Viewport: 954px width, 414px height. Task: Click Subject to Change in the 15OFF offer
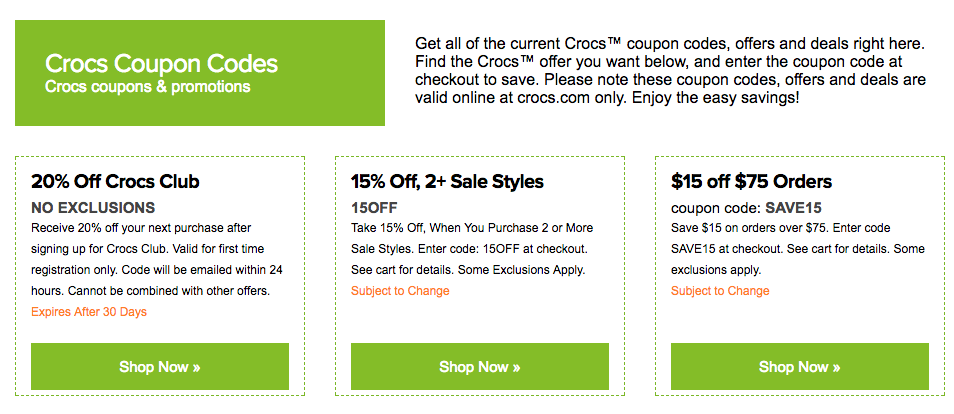pos(400,291)
